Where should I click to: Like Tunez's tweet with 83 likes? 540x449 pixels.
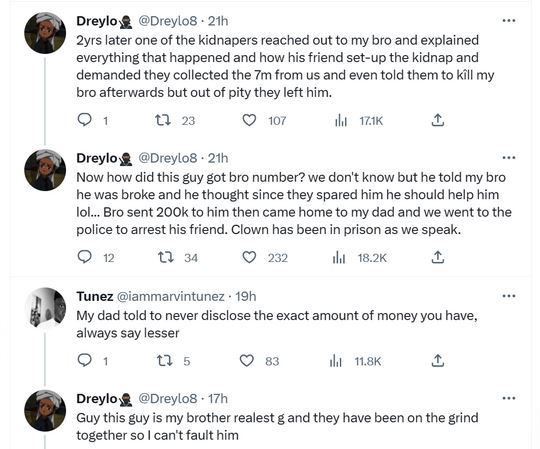[x=247, y=361]
